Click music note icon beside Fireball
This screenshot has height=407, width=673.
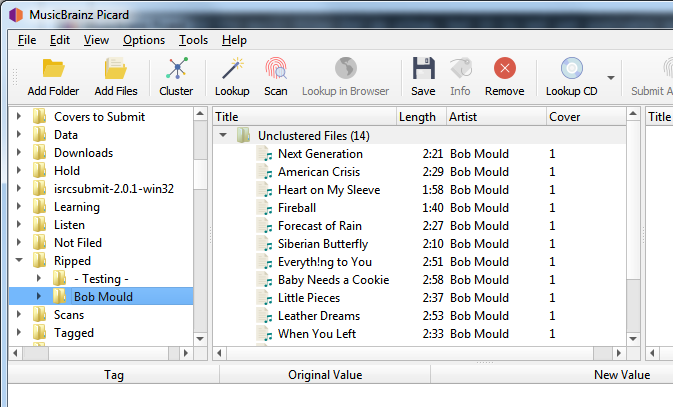click(x=264, y=208)
